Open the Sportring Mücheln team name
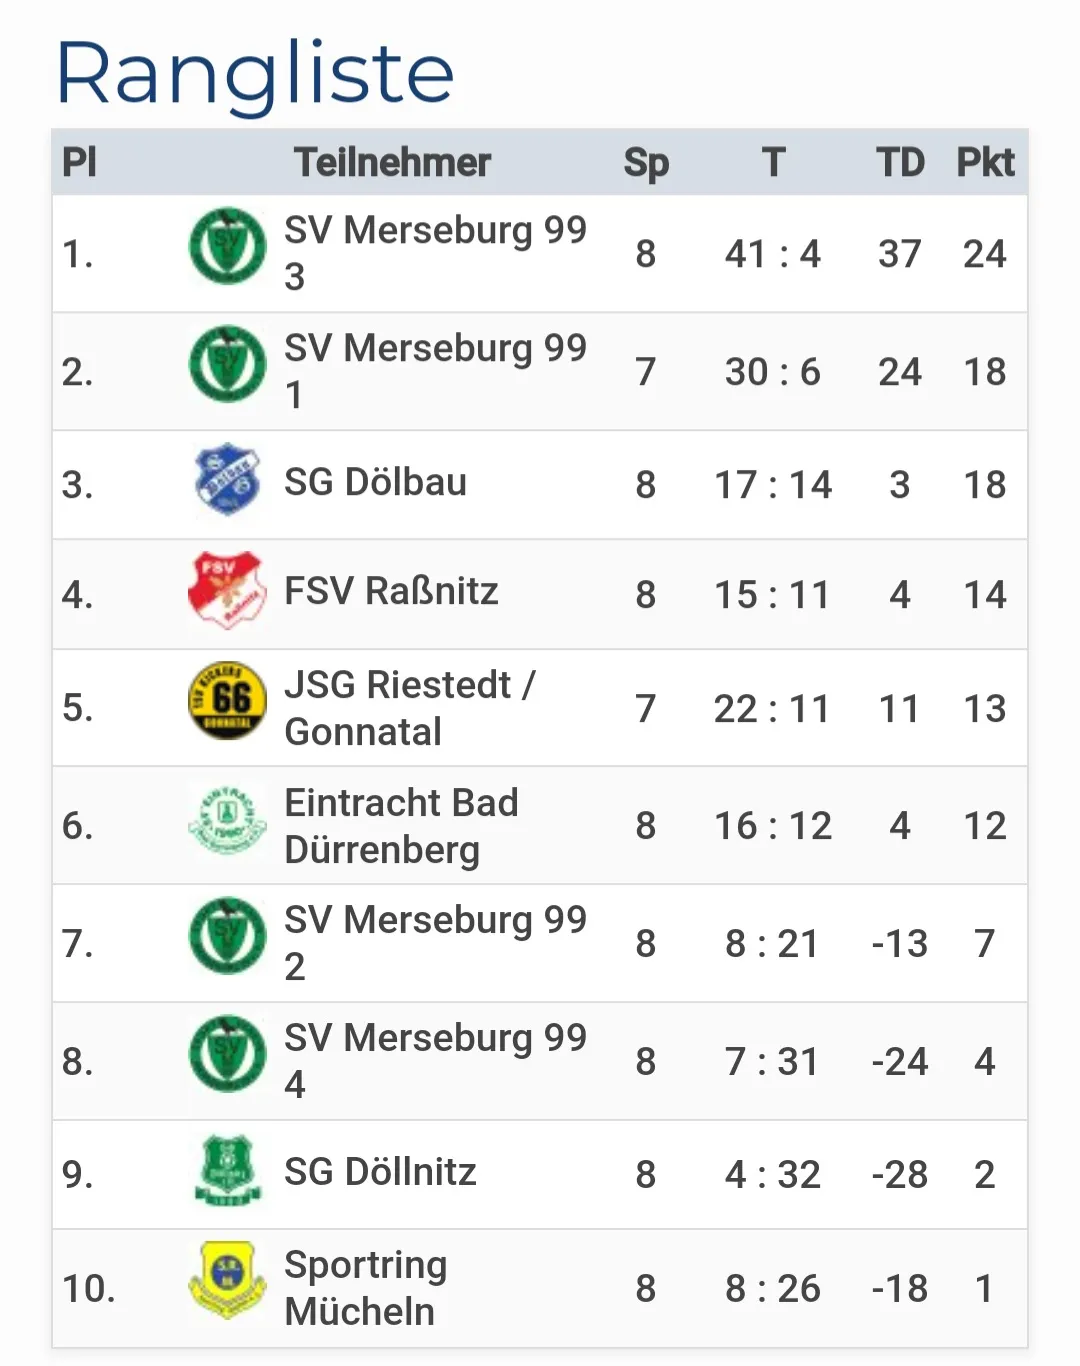This screenshot has width=1080, height=1366. [x=365, y=1288]
